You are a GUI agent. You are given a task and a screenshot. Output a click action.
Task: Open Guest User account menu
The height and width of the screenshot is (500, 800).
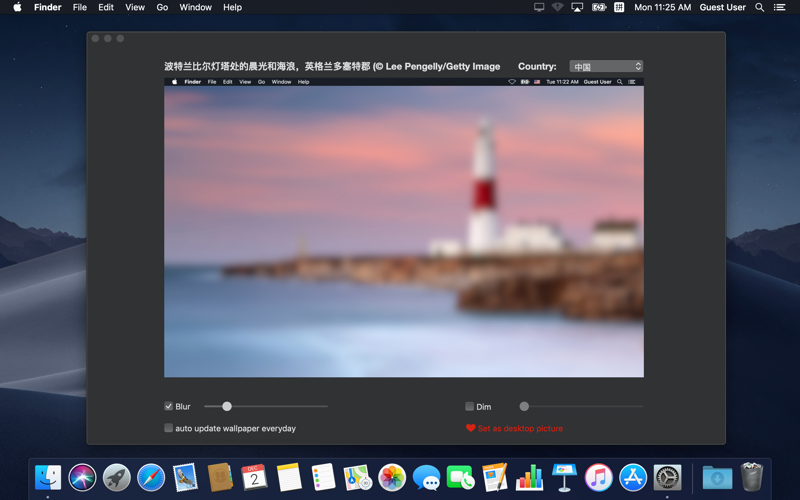pos(722,7)
